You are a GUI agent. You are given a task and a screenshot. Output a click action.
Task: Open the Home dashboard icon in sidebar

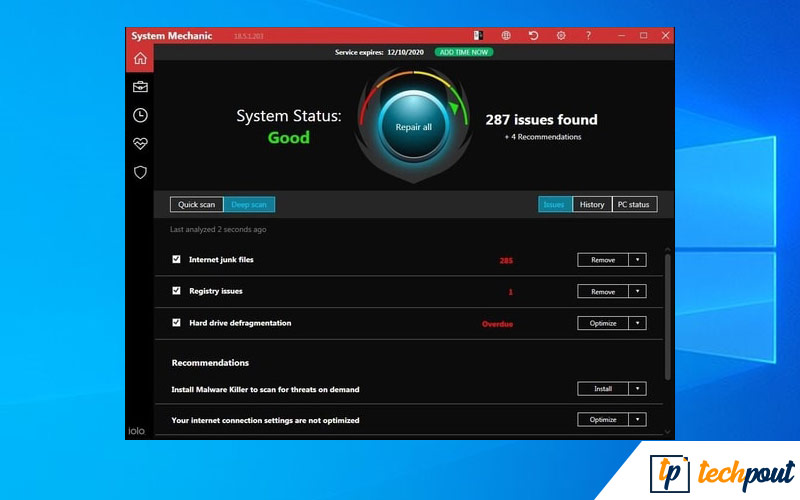click(140, 59)
